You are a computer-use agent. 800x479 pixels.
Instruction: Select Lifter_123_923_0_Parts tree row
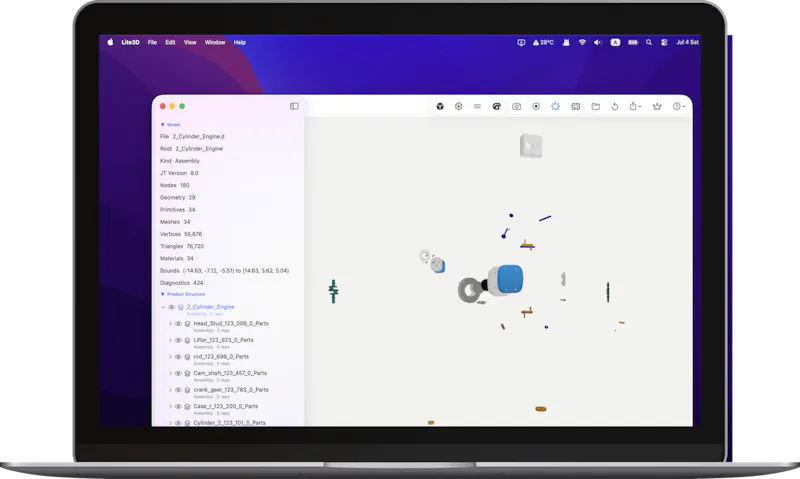click(x=223, y=340)
